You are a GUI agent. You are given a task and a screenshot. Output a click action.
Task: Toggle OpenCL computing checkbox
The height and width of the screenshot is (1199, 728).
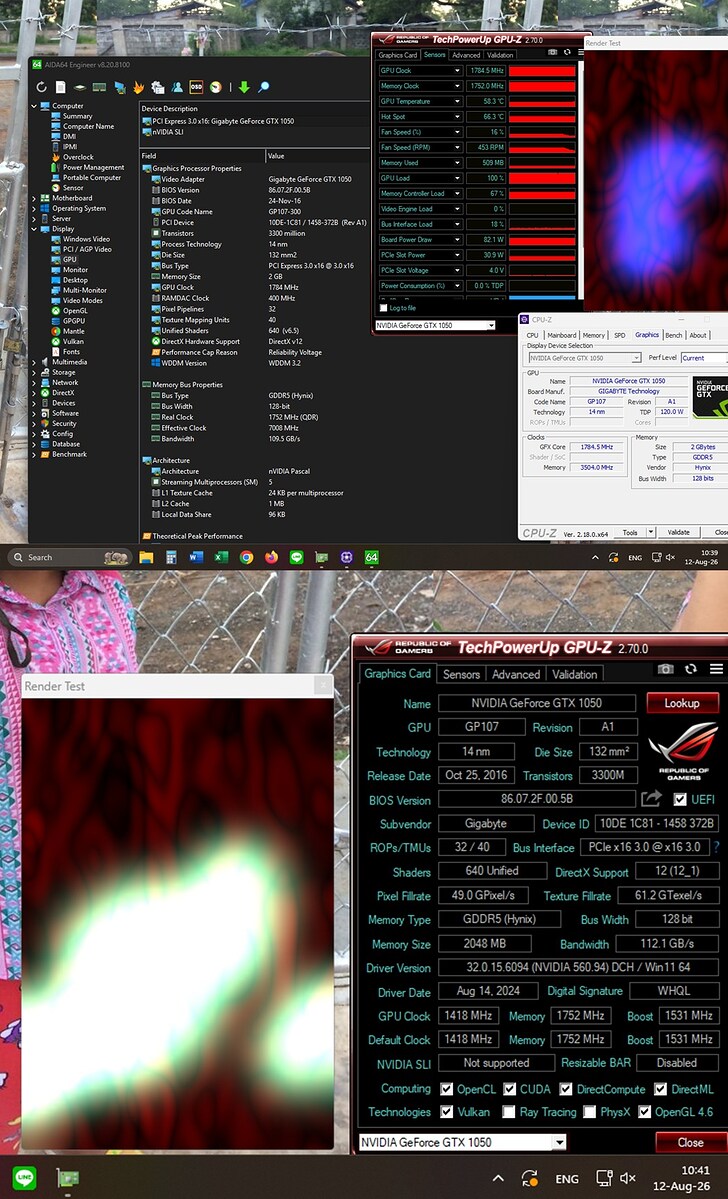[x=447, y=1089]
